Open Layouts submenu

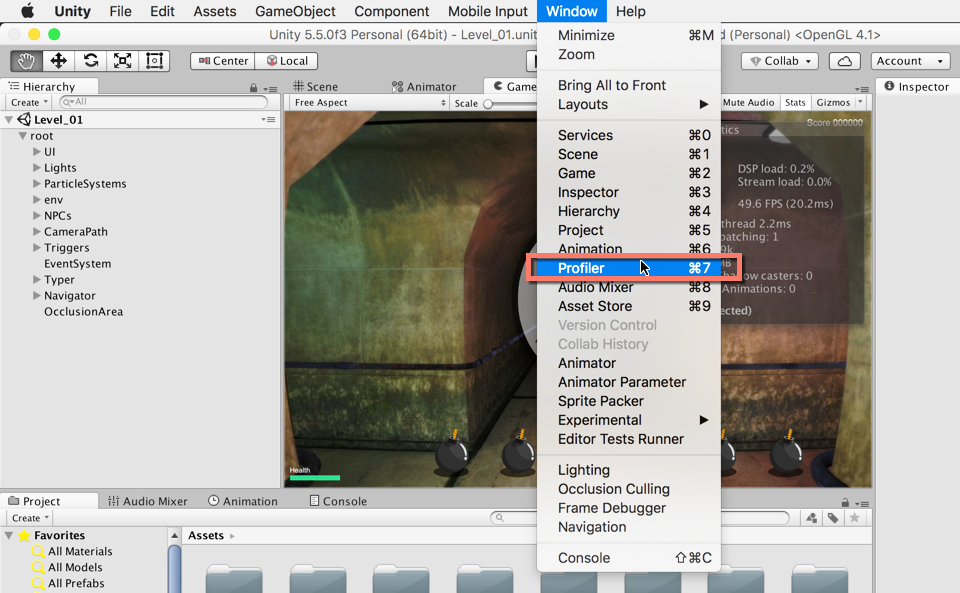point(629,104)
